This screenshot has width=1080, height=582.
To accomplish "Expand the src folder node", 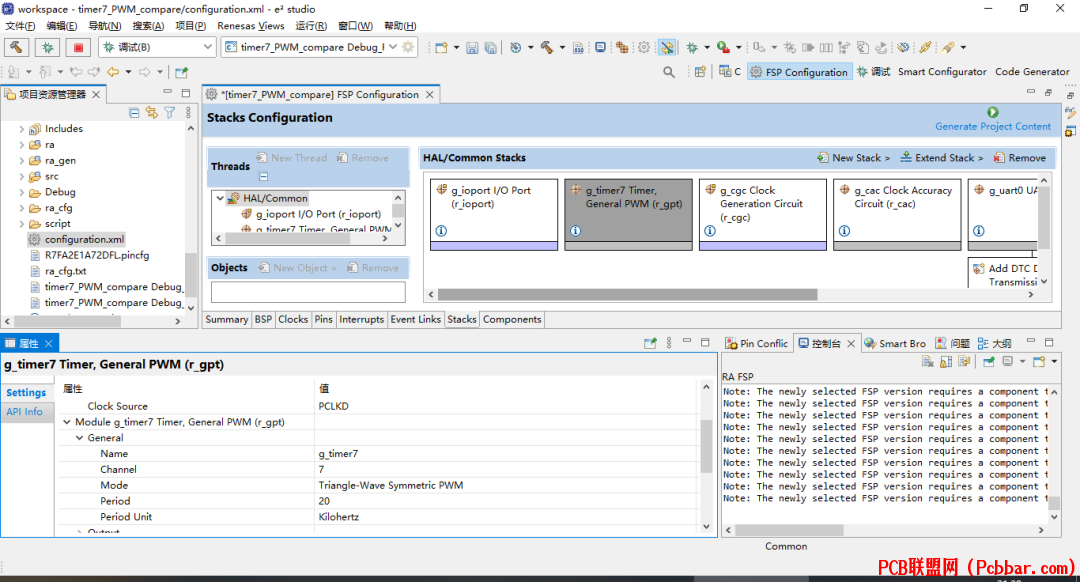I will point(21,176).
